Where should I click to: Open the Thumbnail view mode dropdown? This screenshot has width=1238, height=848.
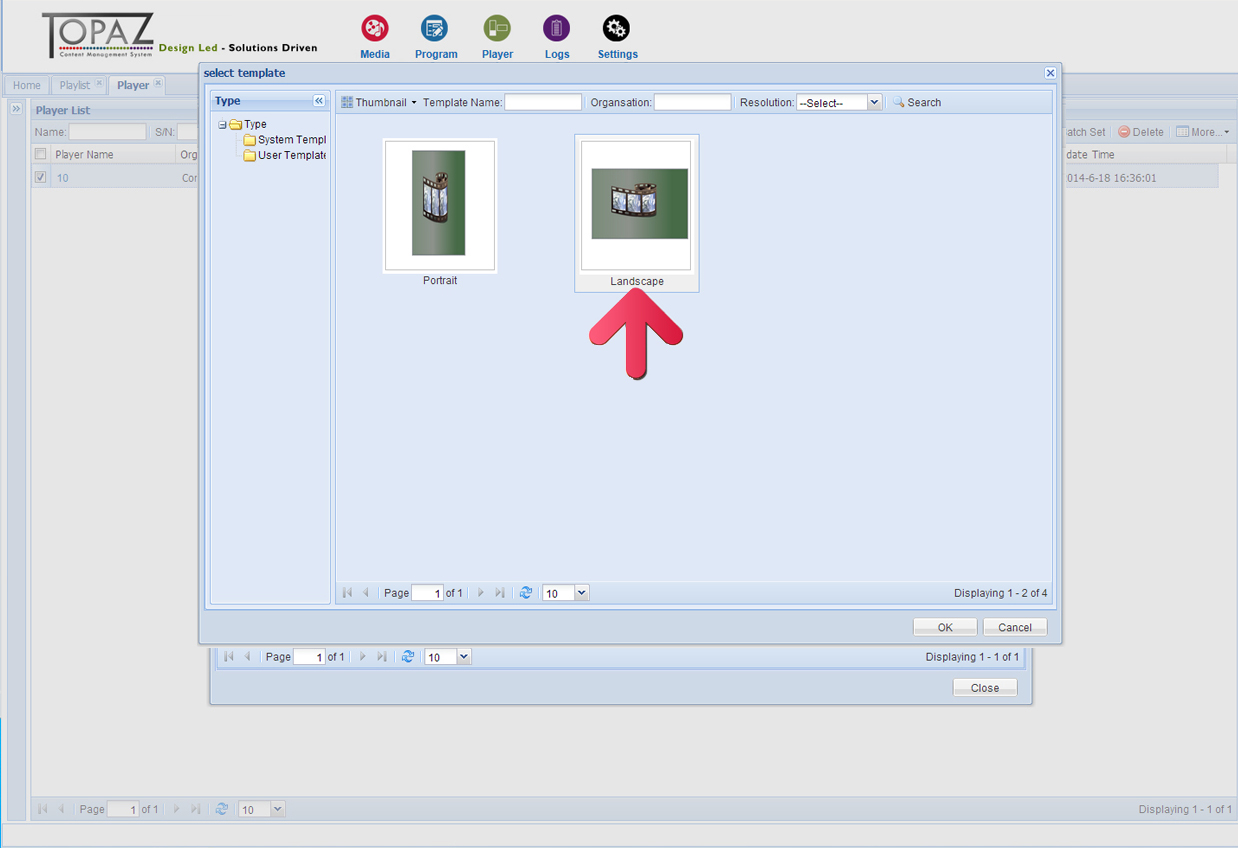coord(379,102)
